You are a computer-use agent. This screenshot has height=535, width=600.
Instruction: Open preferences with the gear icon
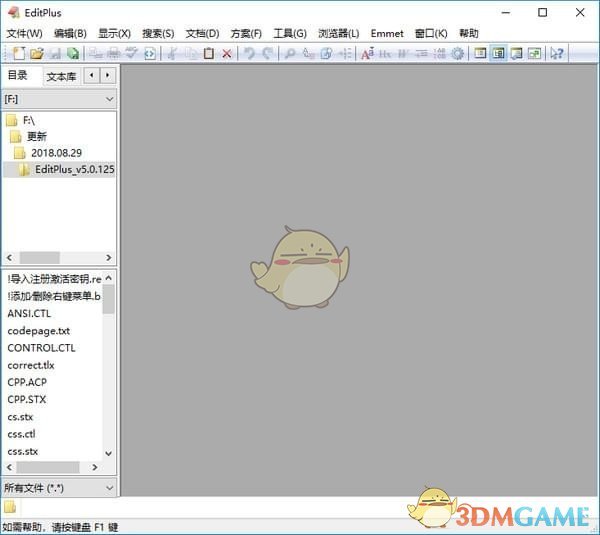(x=458, y=53)
